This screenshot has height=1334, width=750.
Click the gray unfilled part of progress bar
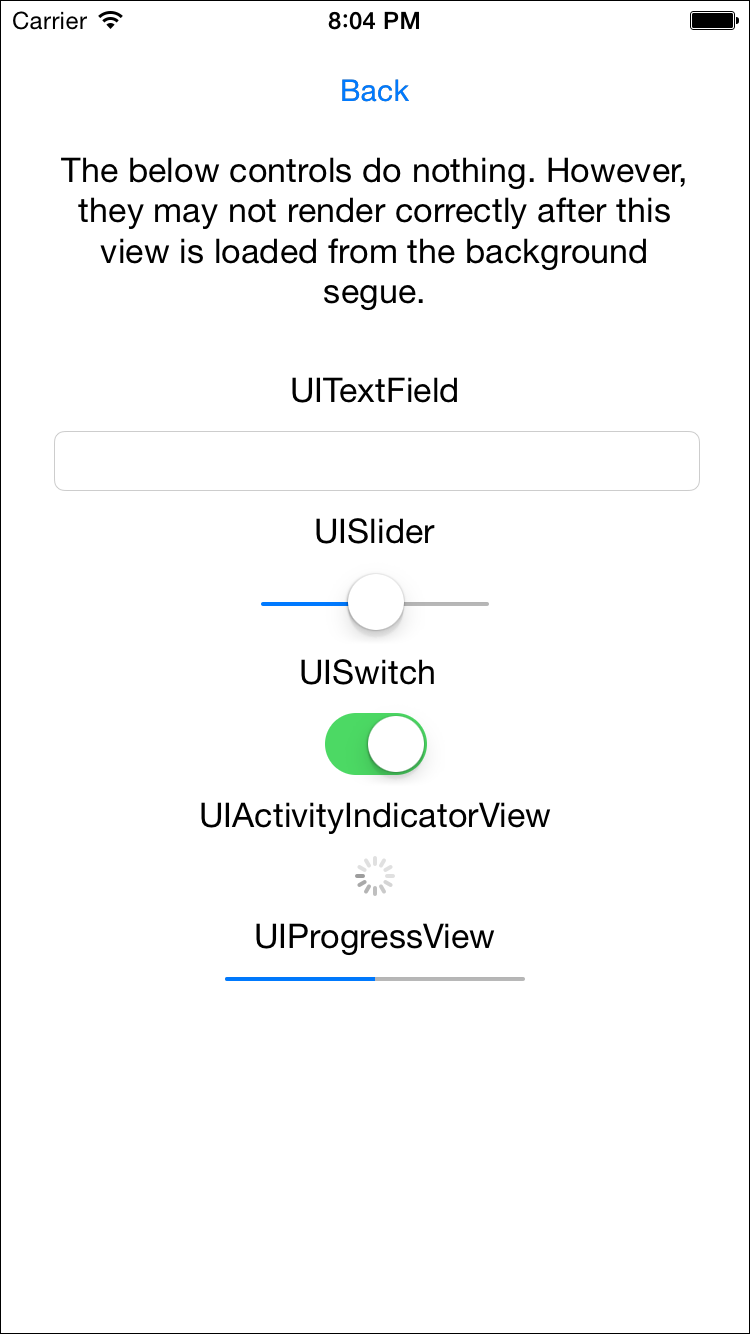(450, 979)
